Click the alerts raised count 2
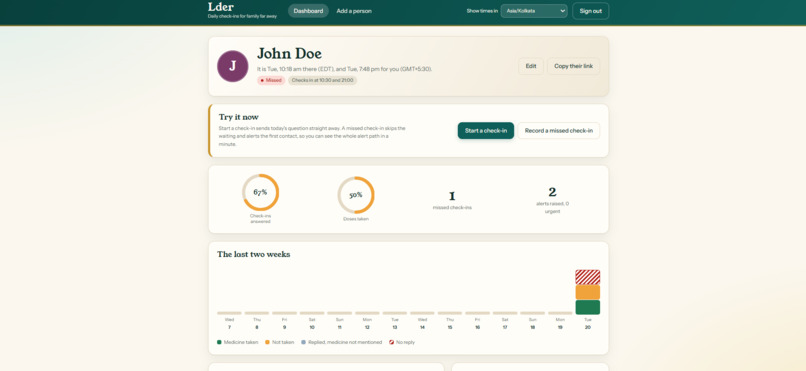Viewport: 806px width, 371px height. (x=553, y=192)
